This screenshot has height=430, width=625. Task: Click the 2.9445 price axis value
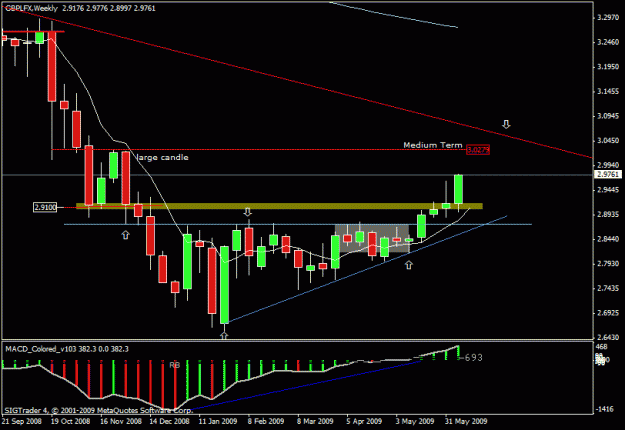[608, 190]
